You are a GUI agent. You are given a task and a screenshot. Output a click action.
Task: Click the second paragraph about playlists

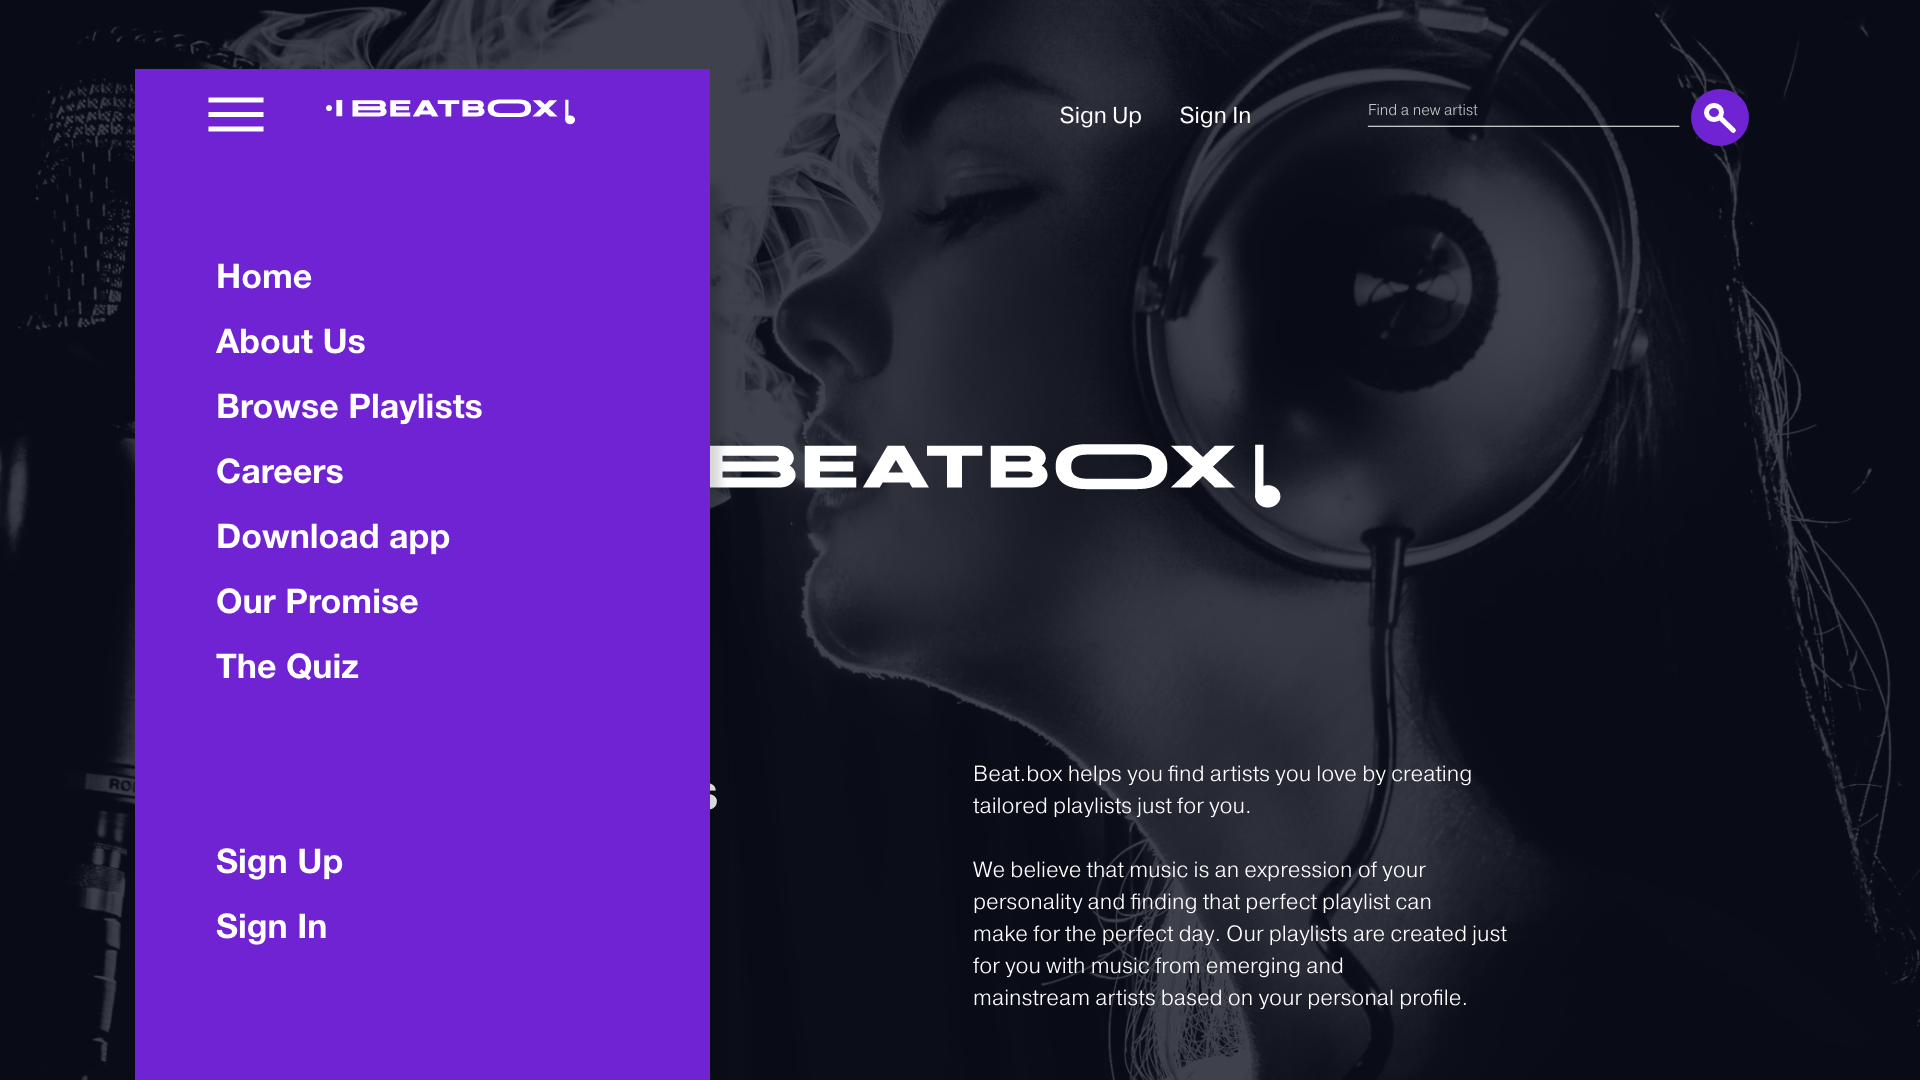point(1240,934)
